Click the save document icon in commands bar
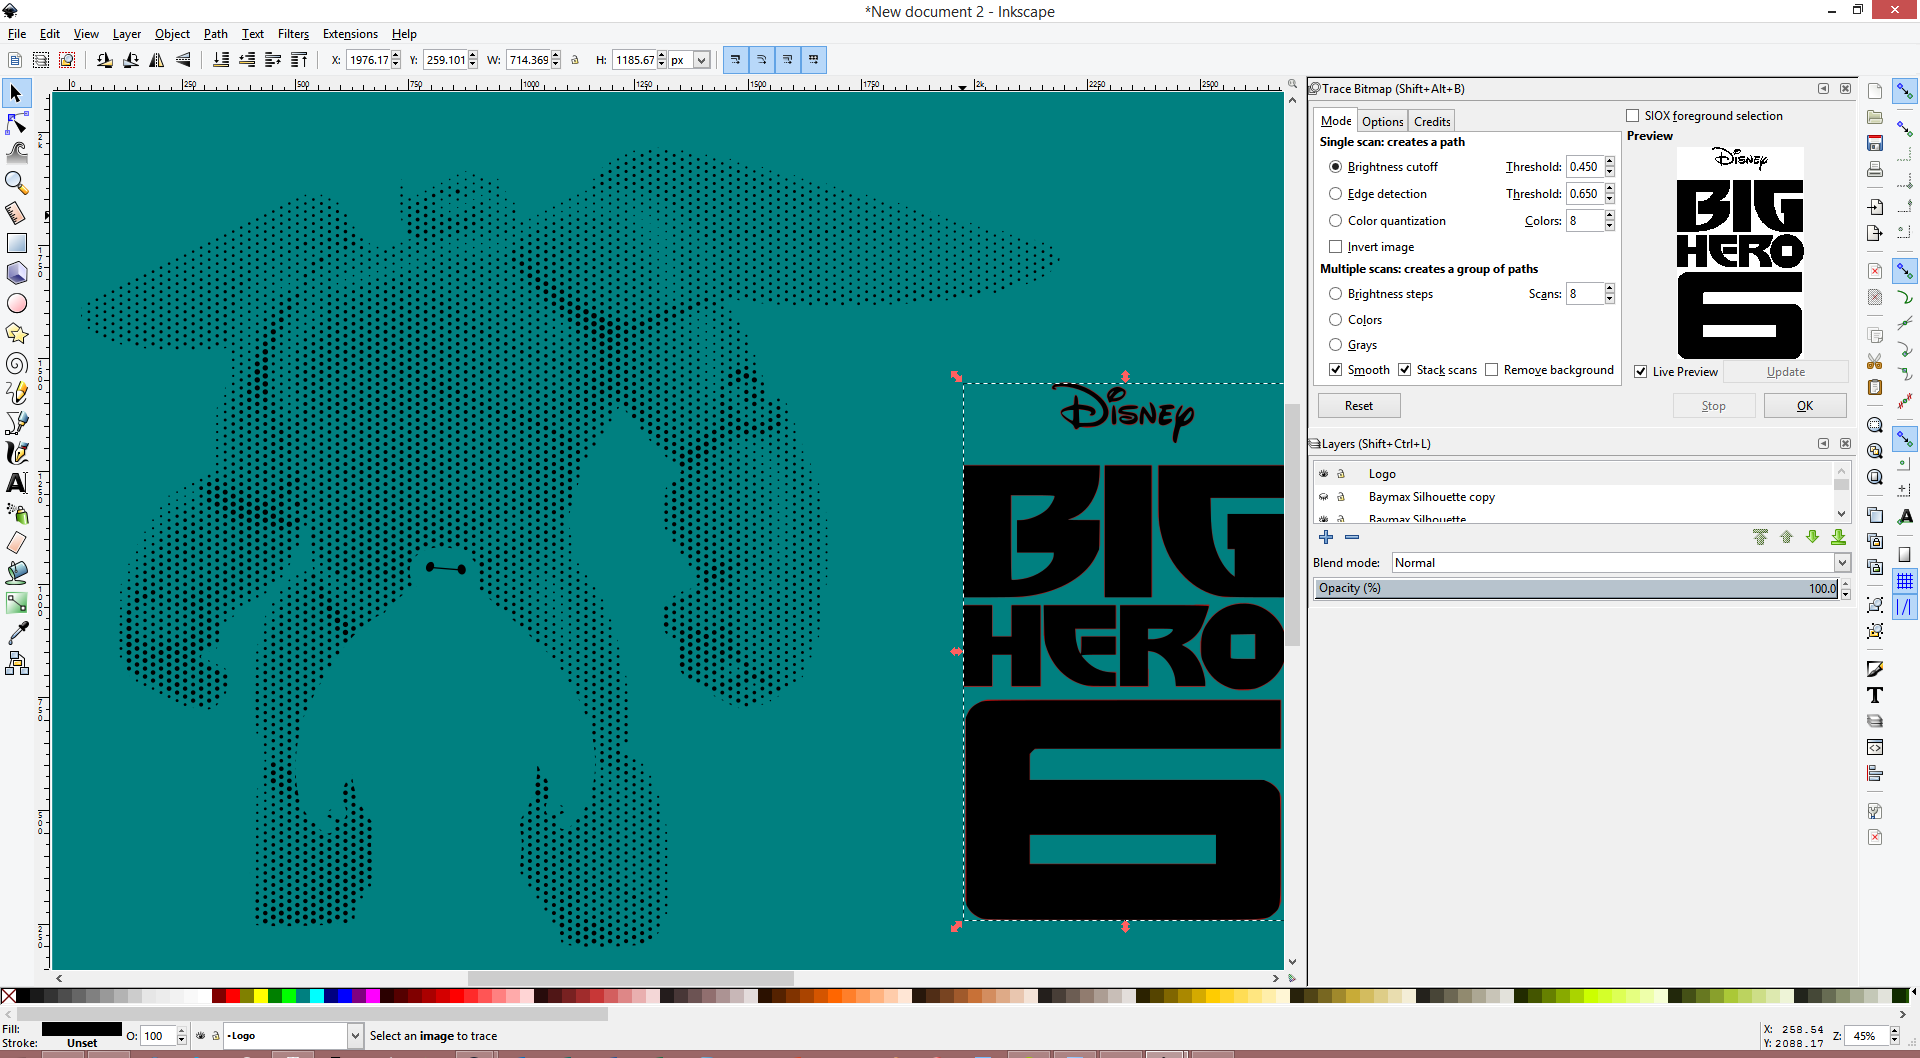Screen dimensions: 1920x1058 point(1875,143)
